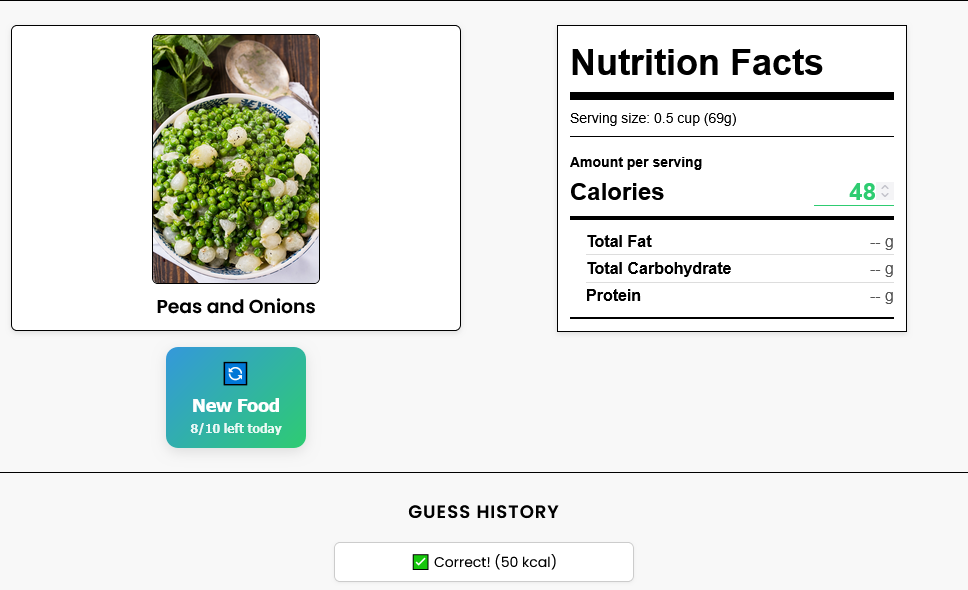968x590 pixels.
Task: Click the Nutrition Facts heading
Action: point(696,62)
